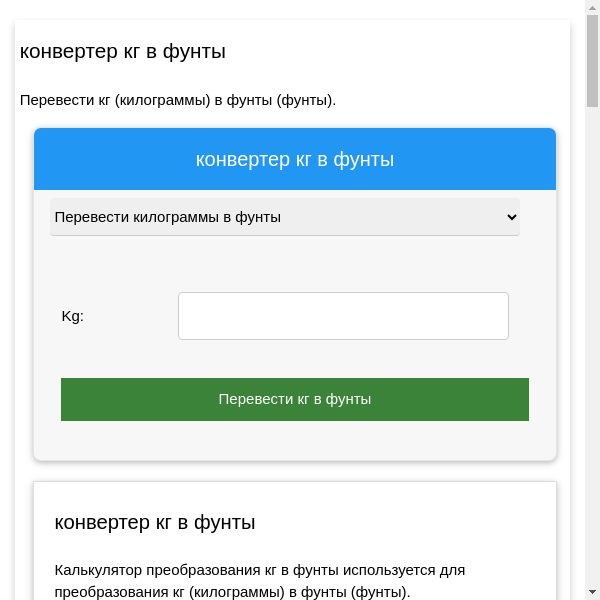Click the word Калькулятор in description

98,570
